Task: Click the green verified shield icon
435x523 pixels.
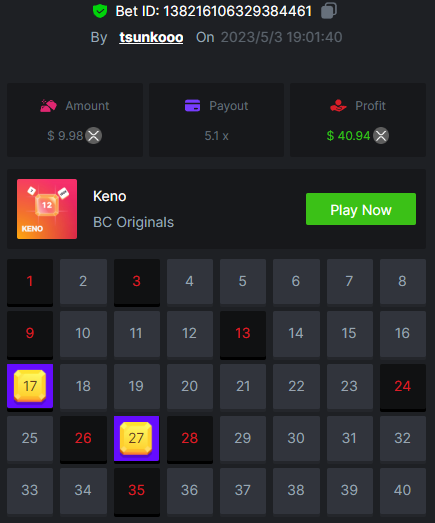Action: (100, 11)
